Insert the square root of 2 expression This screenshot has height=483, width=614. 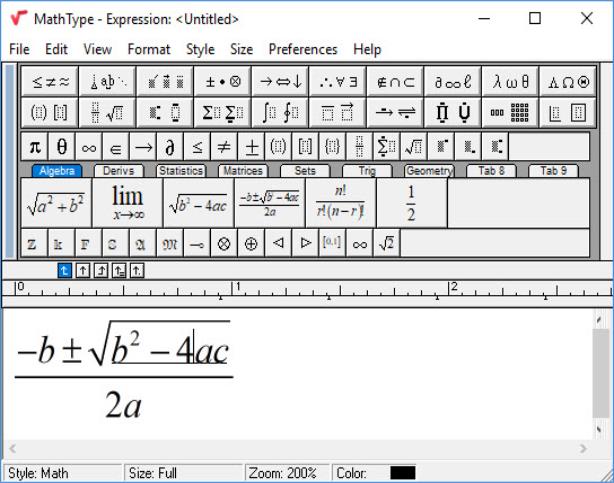pyautogui.click(x=386, y=244)
